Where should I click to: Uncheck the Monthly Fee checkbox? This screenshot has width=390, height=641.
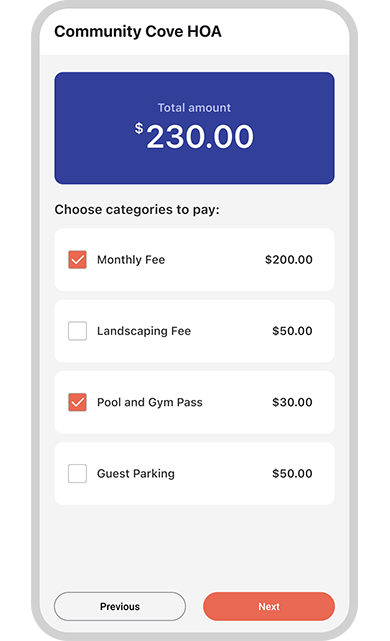pos(77,260)
